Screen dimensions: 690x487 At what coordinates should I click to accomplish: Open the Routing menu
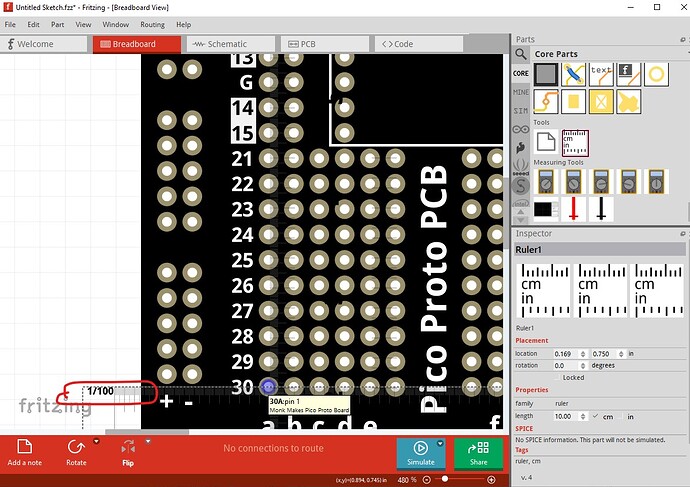pyautogui.click(x=152, y=25)
